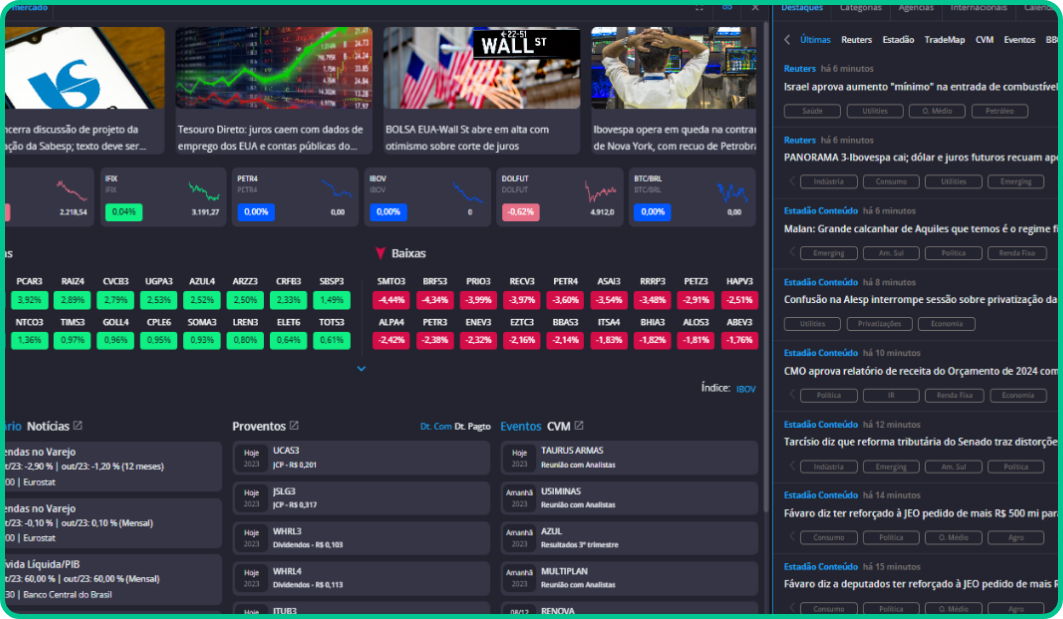Click the red DOLFUT -0,62% badge

click(520, 212)
